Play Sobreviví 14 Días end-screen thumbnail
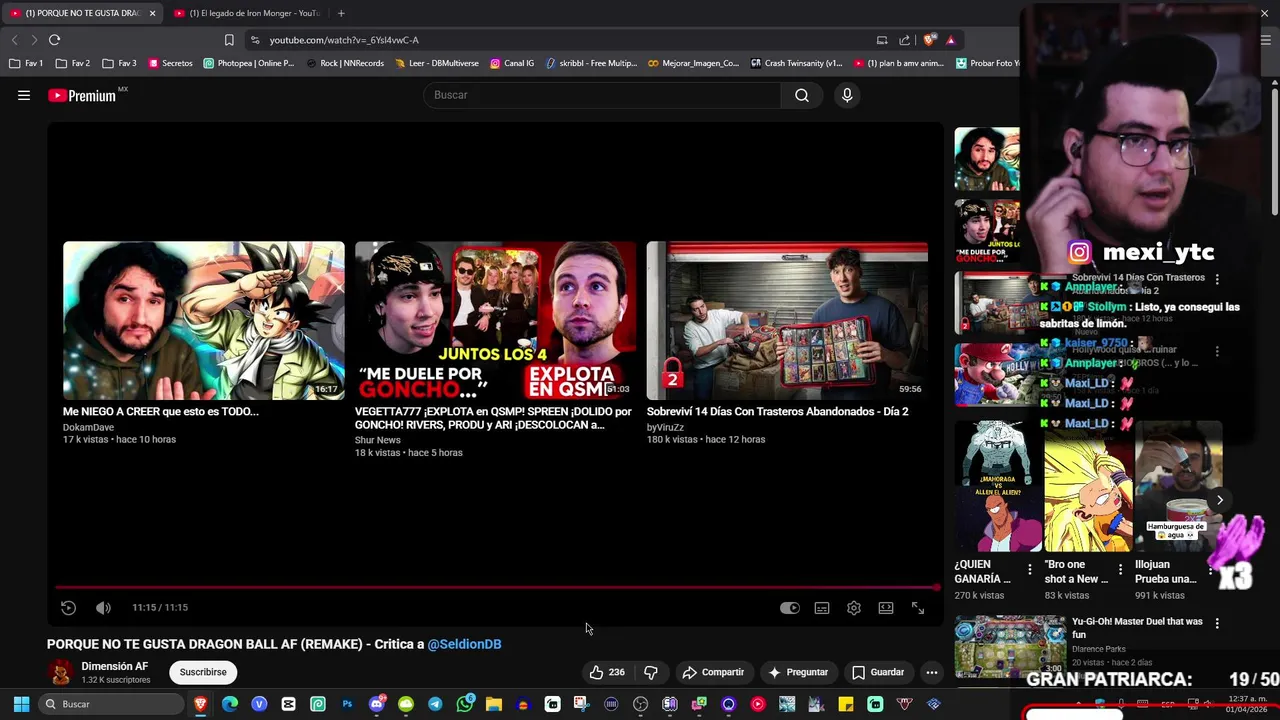Image resolution: width=1280 pixels, height=720 pixels. tap(787, 320)
